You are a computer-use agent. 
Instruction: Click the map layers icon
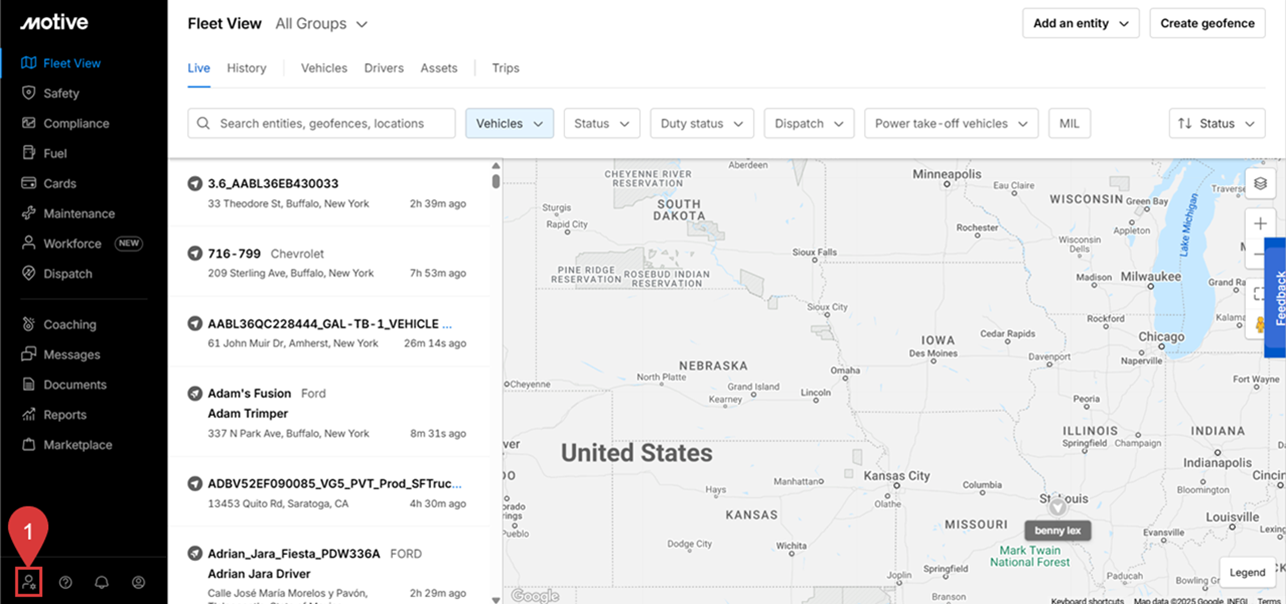click(x=1260, y=184)
